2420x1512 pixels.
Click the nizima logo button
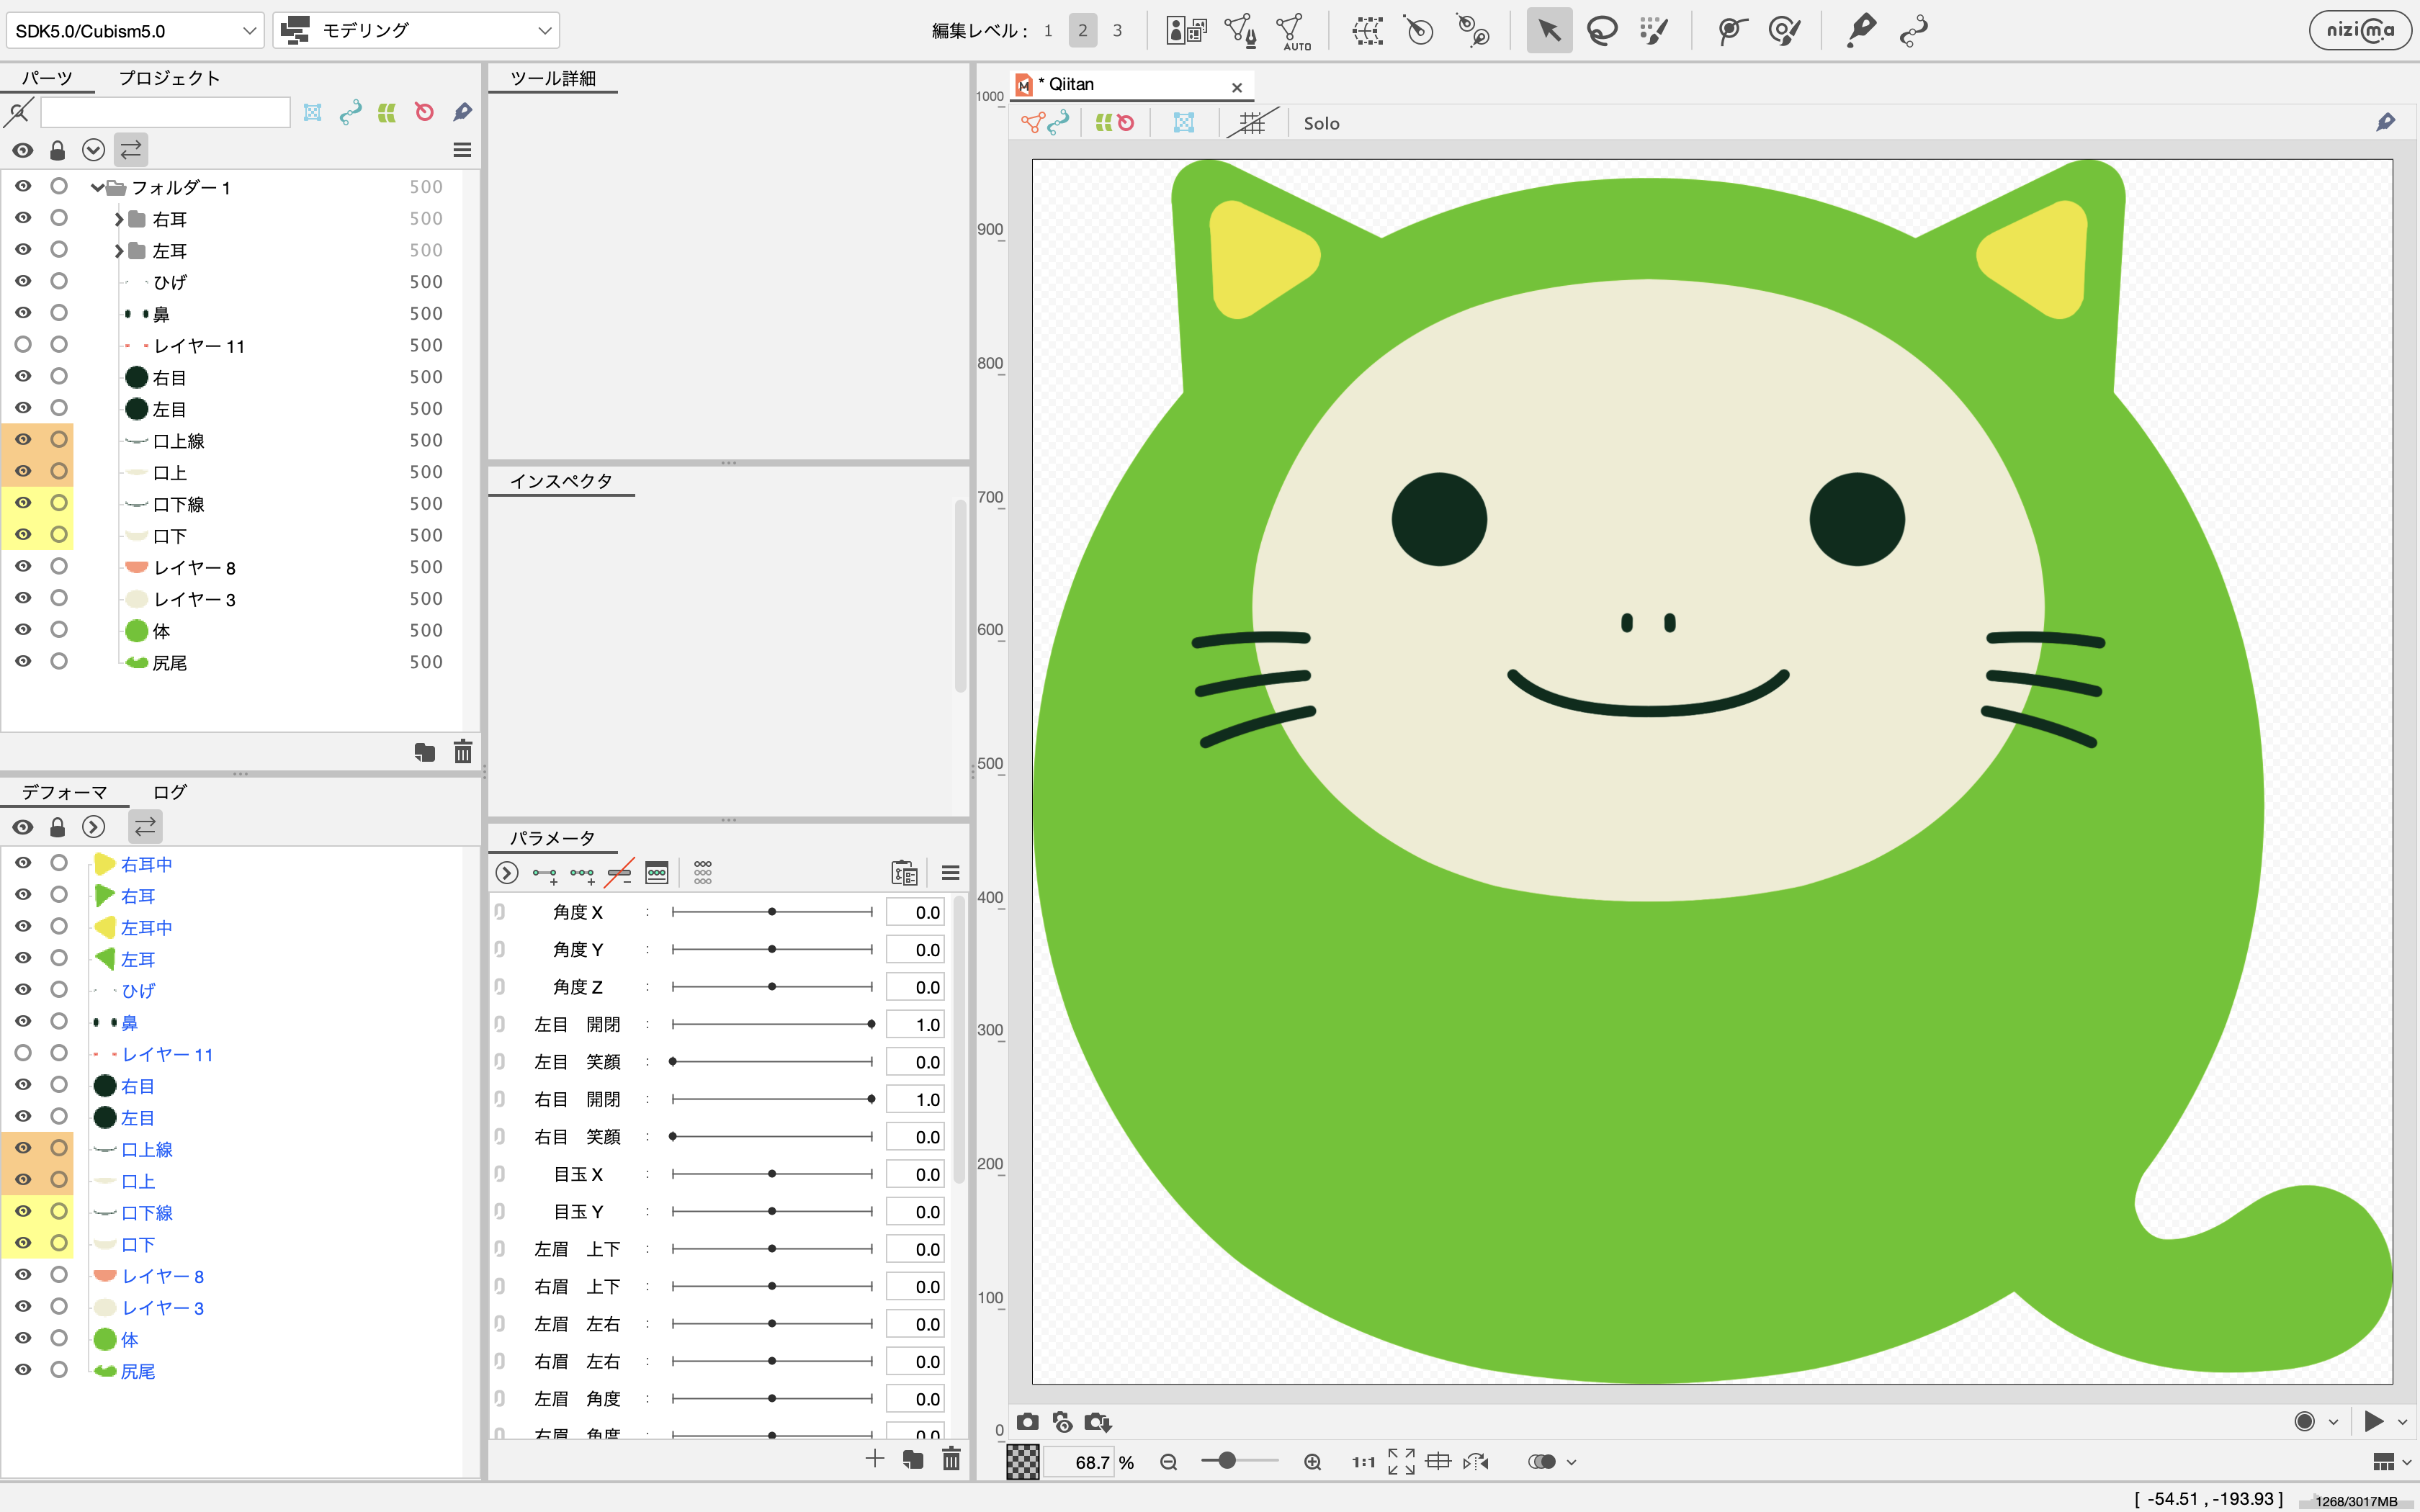(2360, 30)
